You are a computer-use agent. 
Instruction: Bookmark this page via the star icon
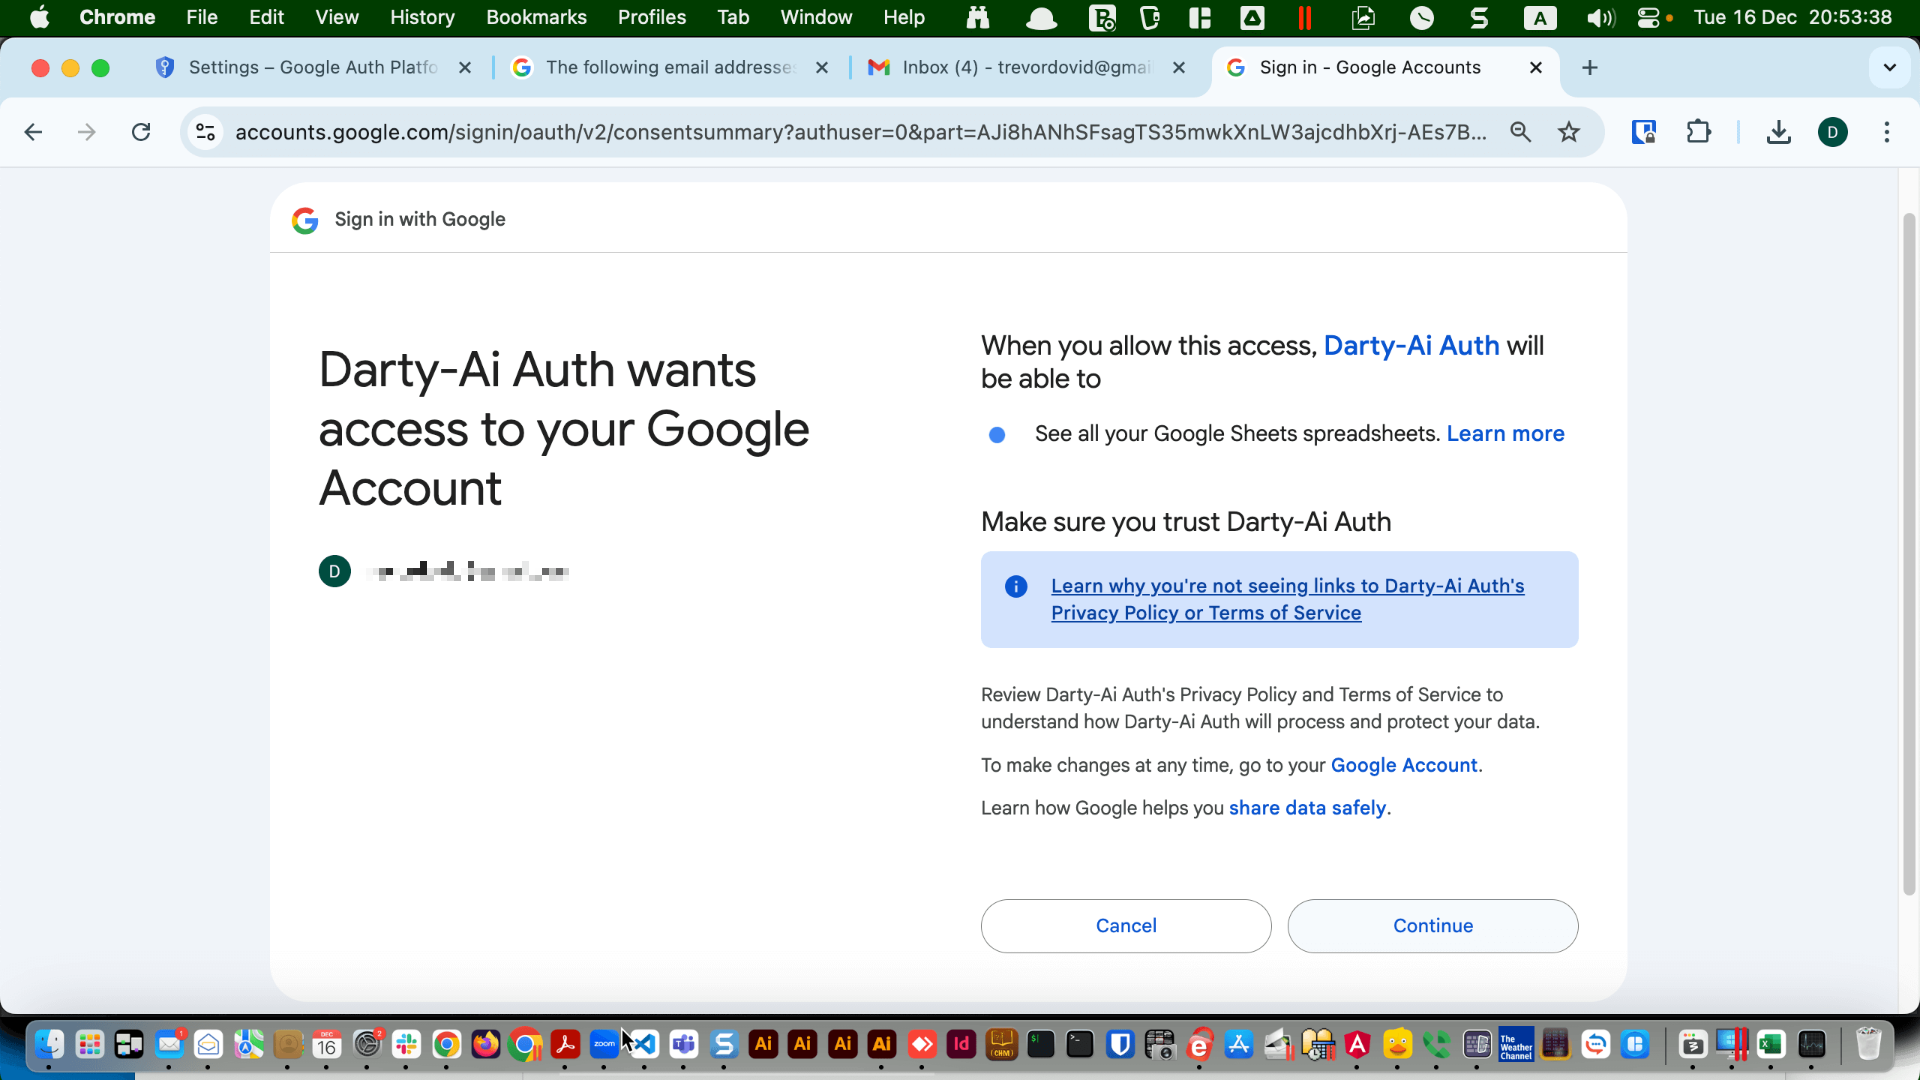click(x=1569, y=131)
